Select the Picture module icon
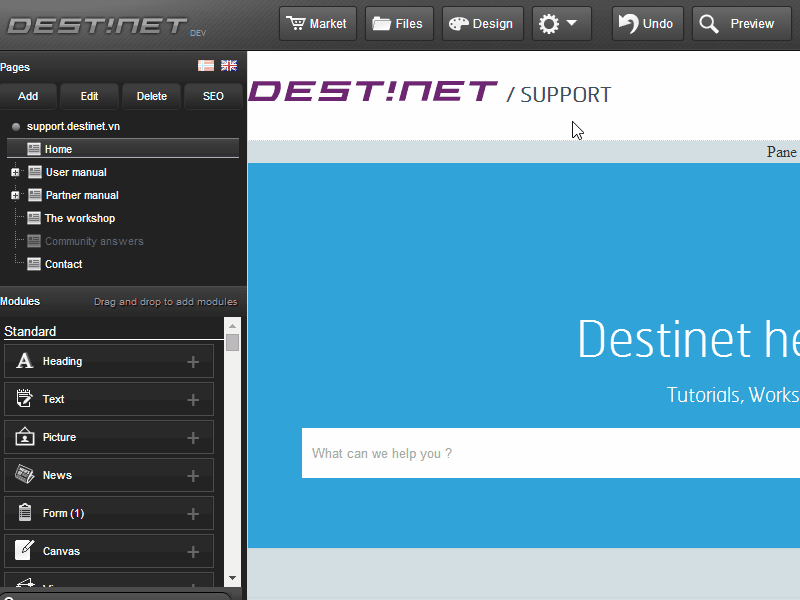This screenshot has width=800, height=600. click(25, 437)
